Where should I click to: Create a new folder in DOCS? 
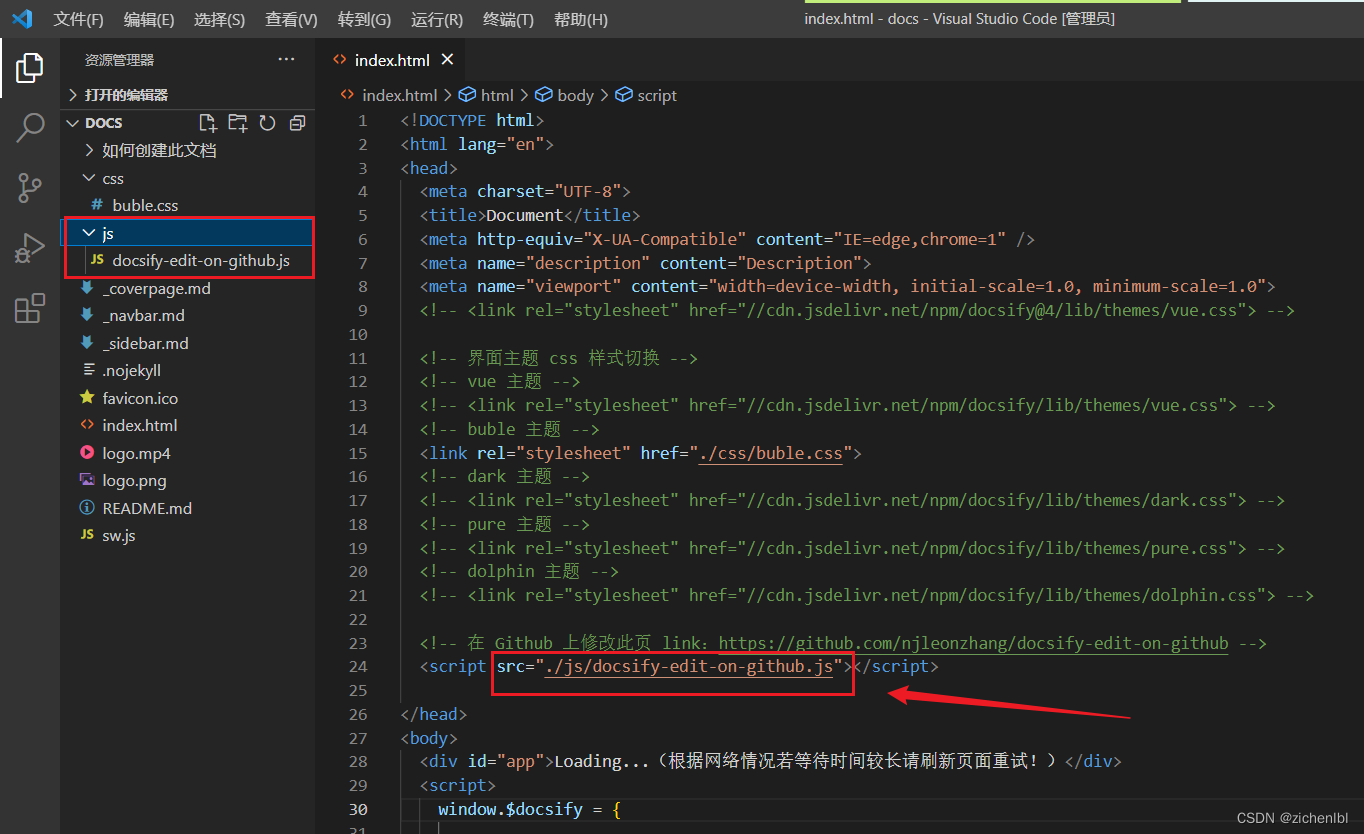pos(238,123)
